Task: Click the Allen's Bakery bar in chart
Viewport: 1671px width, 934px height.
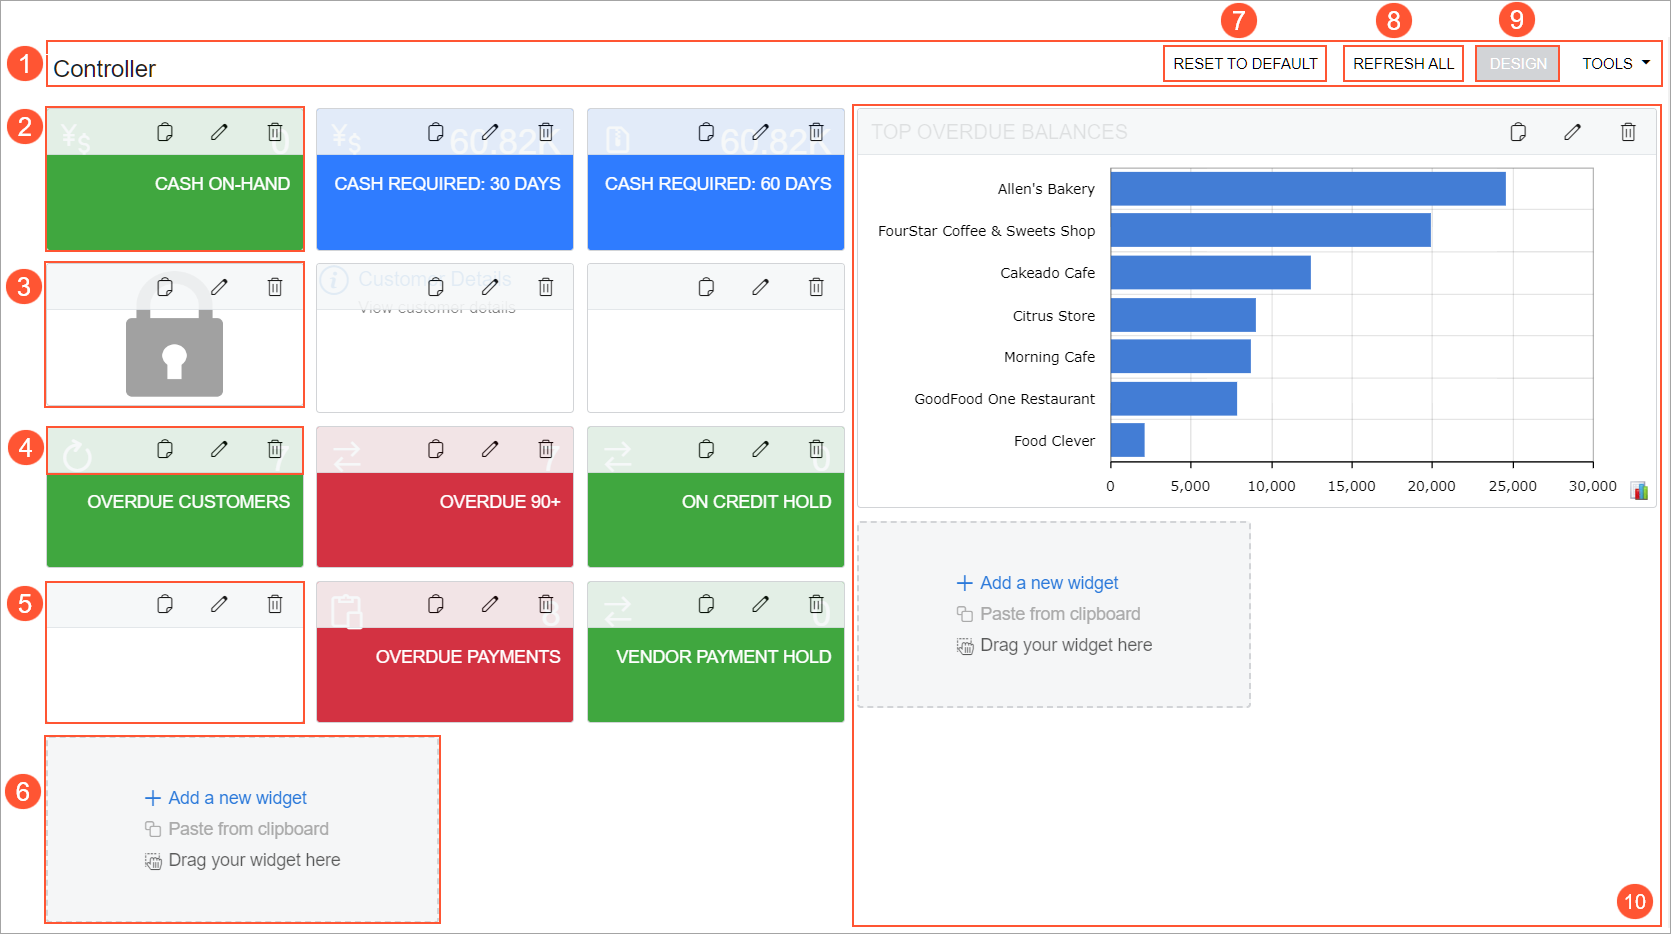Action: click(x=1307, y=189)
